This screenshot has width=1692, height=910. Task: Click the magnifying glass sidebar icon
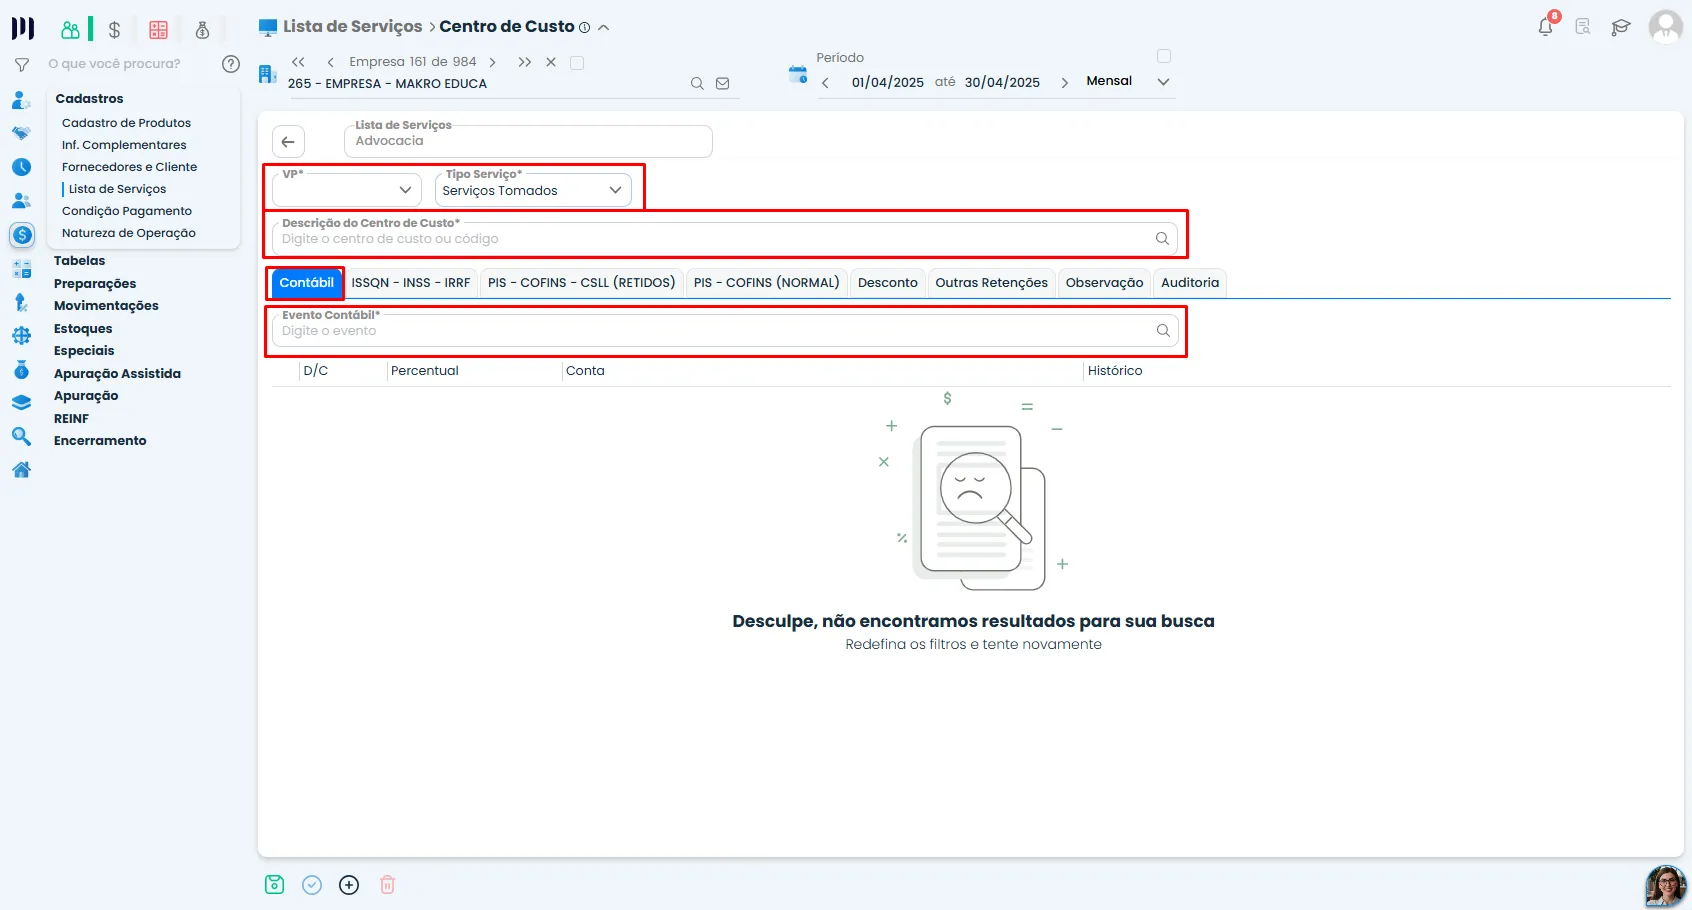21,436
